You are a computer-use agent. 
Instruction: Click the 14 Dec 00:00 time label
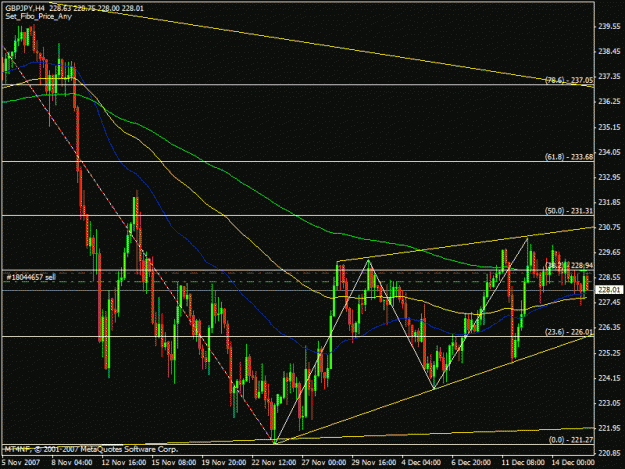point(573,463)
